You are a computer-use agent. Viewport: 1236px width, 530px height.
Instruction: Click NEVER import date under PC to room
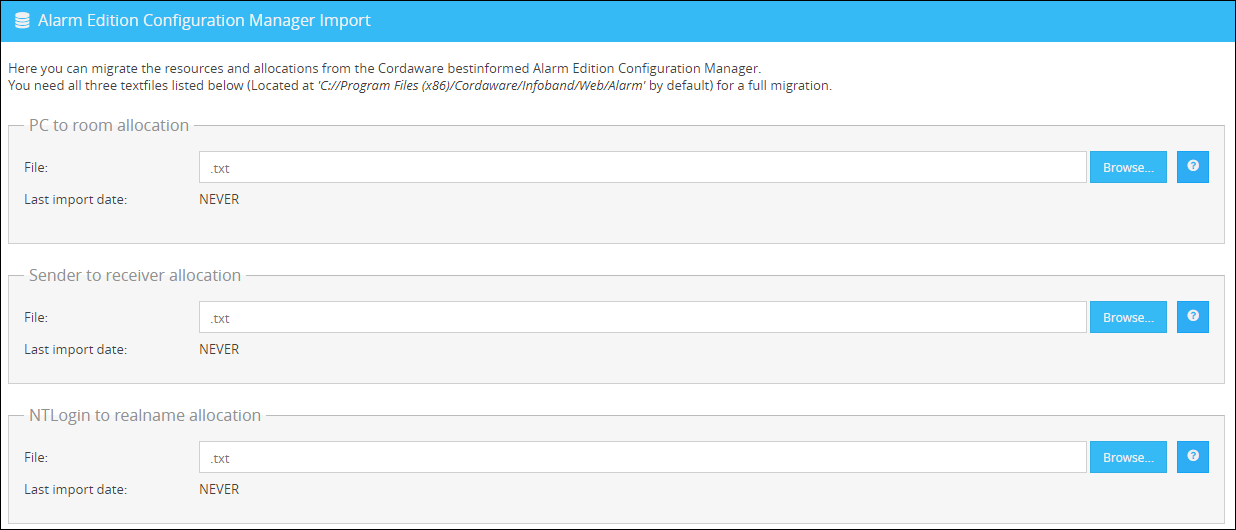pyautogui.click(x=219, y=200)
